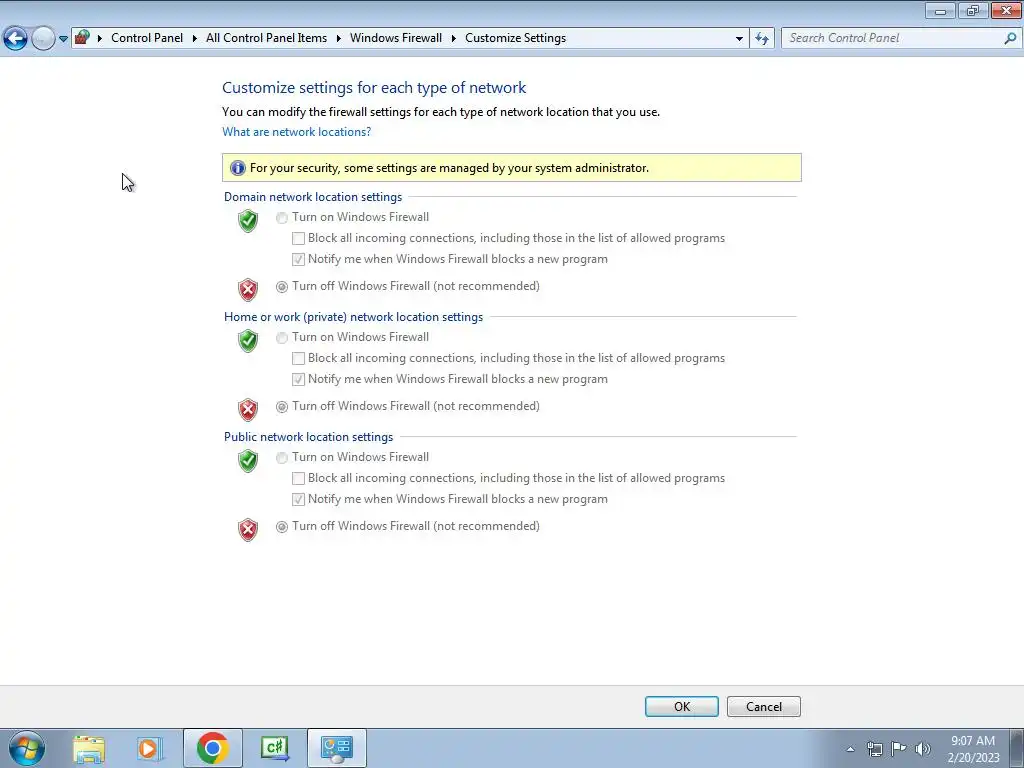Image resolution: width=1024 pixels, height=768 pixels.
Task: Minimize the Control Panel window
Action: [940, 10]
